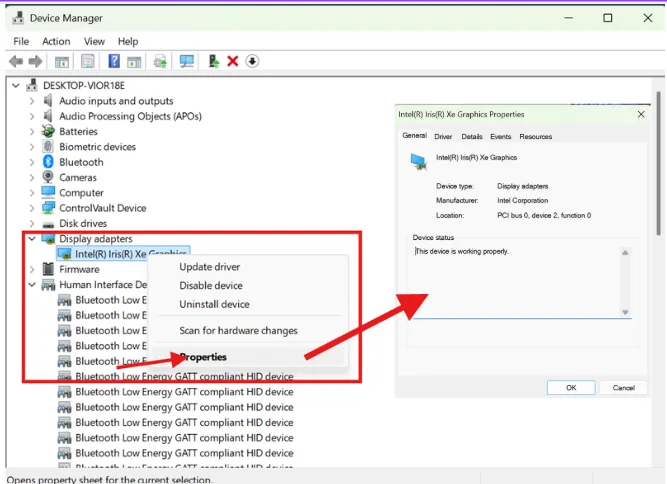Click the Cameras webcam icon

(x=48, y=177)
